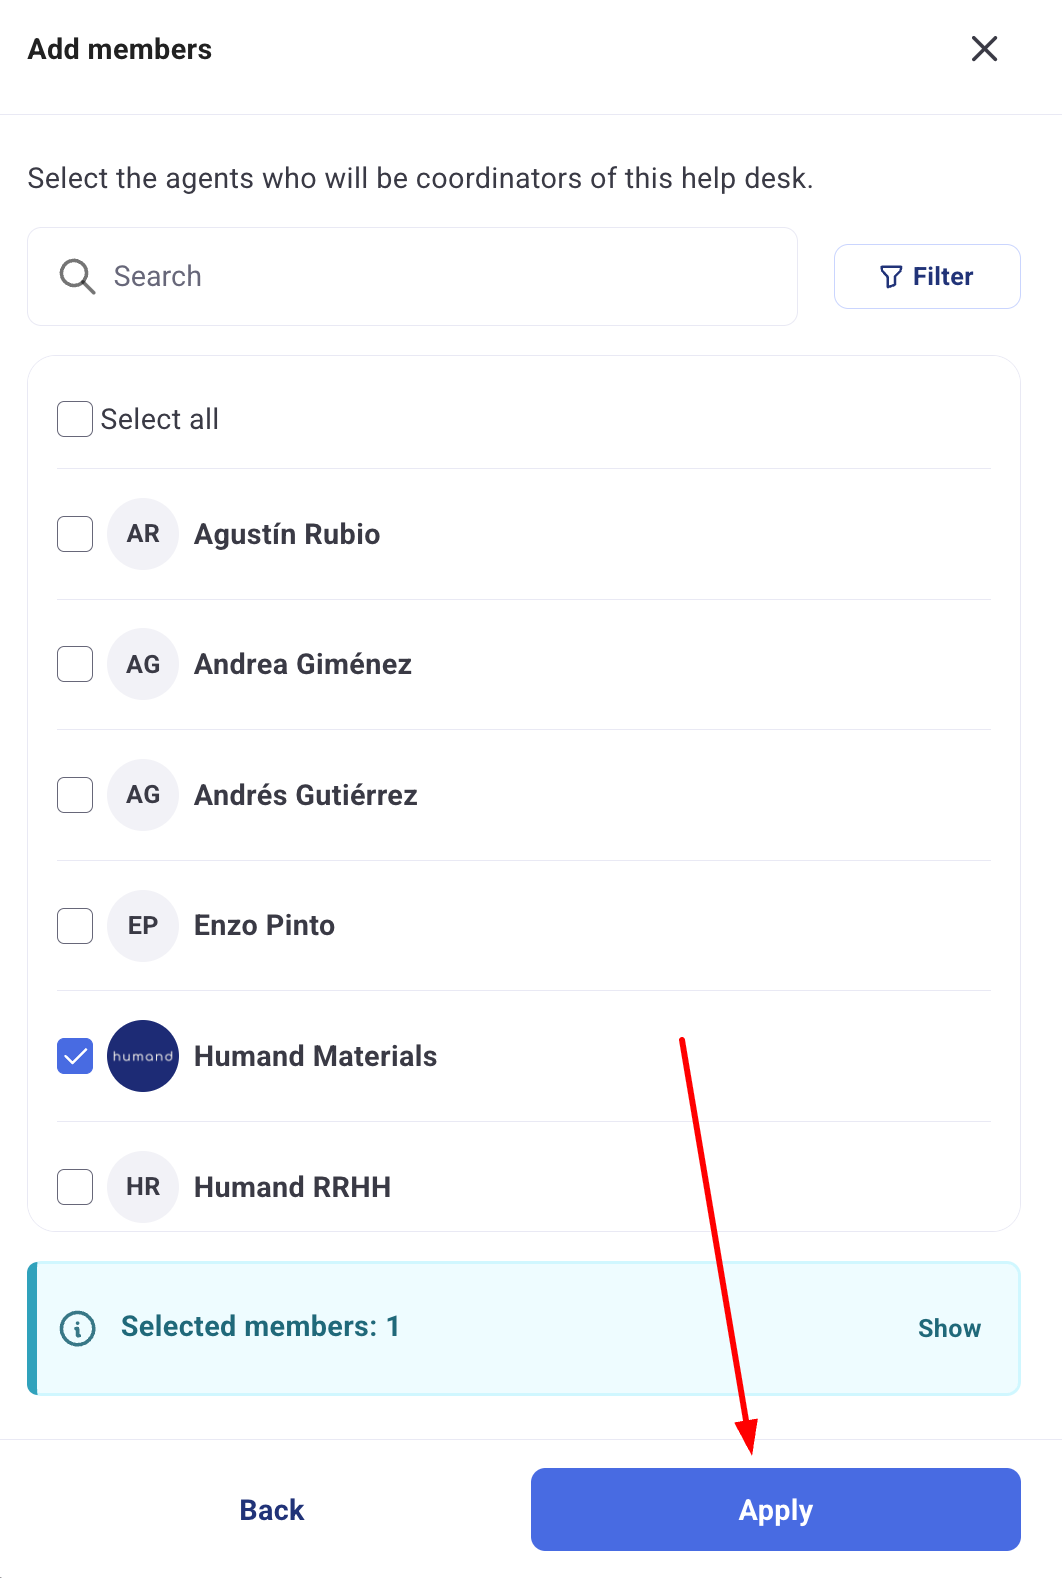Screen dimensions: 1062x1578
Task: Click the Humand Materials logo avatar
Action: (x=143, y=1056)
